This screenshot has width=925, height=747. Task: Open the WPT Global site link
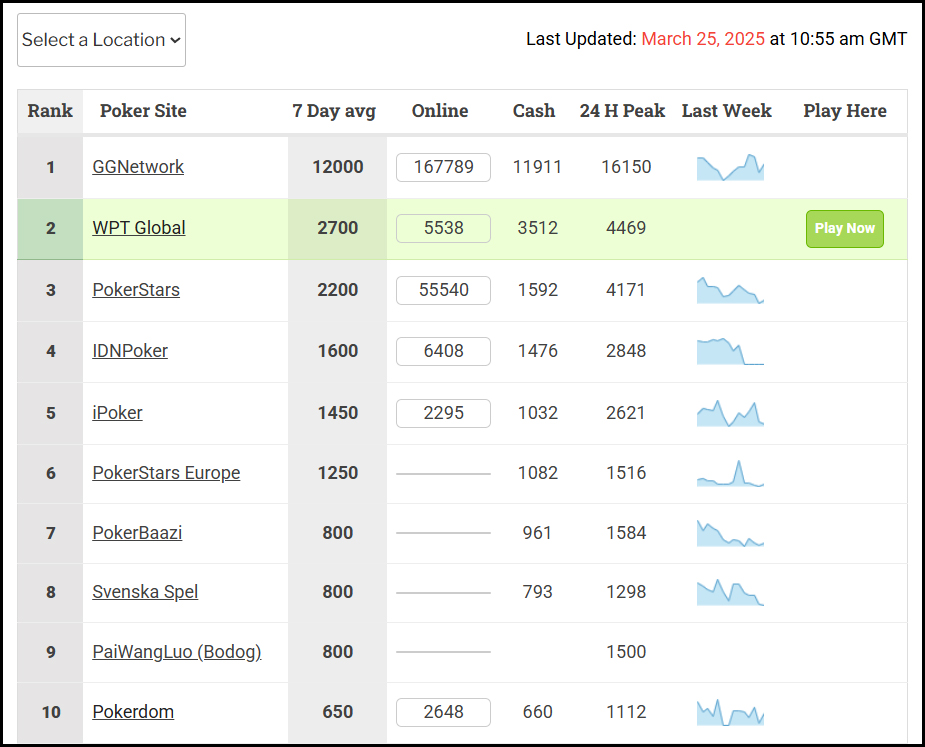coord(139,228)
